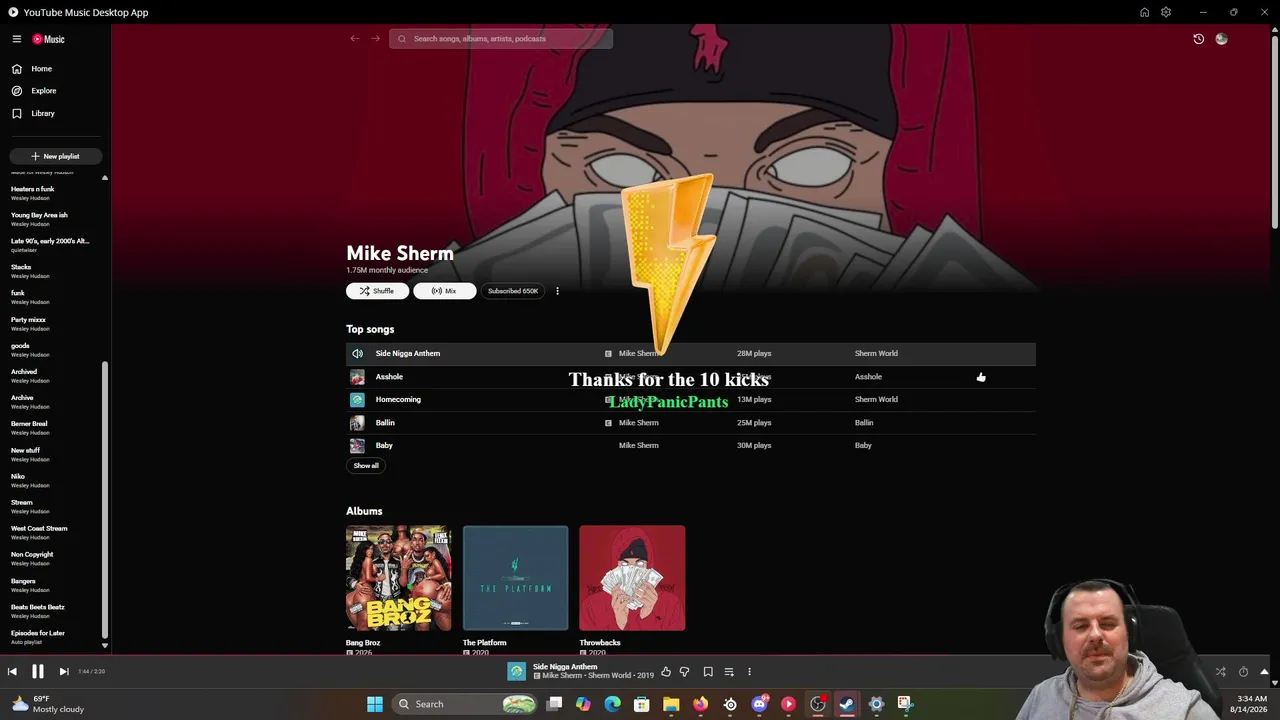The image size is (1280, 720).
Task: Click the Windows taskbar Search box
Action: pyautogui.click(x=465, y=704)
